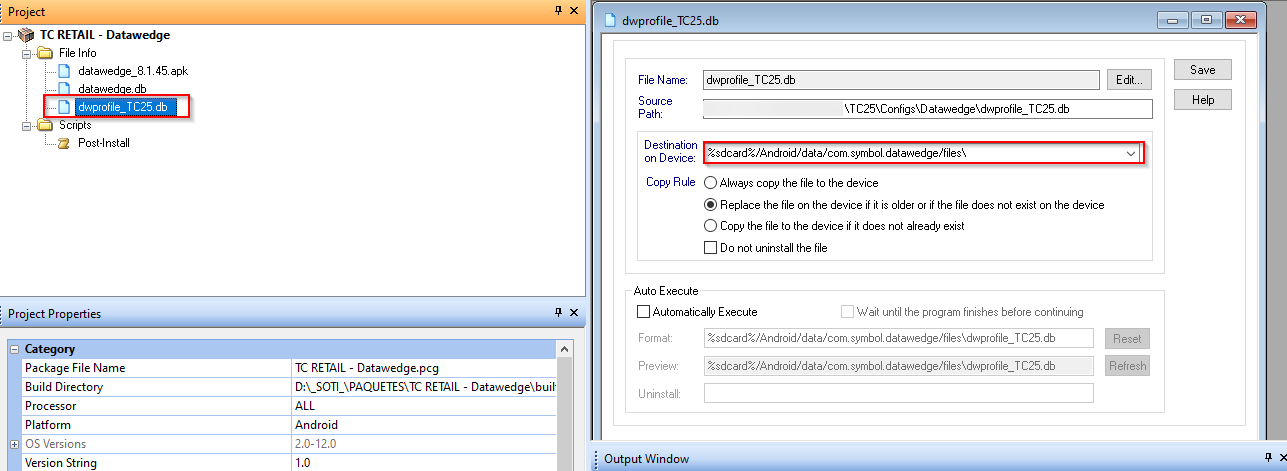Collapse the TC RETAIL - Datawedge tree root
Image resolution: width=1287 pixels, height=471 pixels.
8,35
